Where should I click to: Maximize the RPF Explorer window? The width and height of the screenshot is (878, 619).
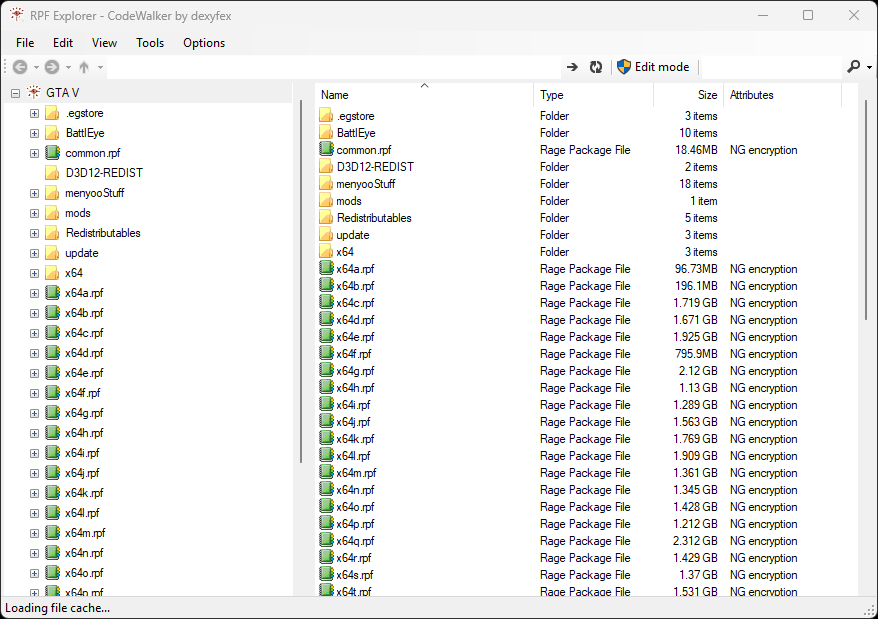[807, 15]
